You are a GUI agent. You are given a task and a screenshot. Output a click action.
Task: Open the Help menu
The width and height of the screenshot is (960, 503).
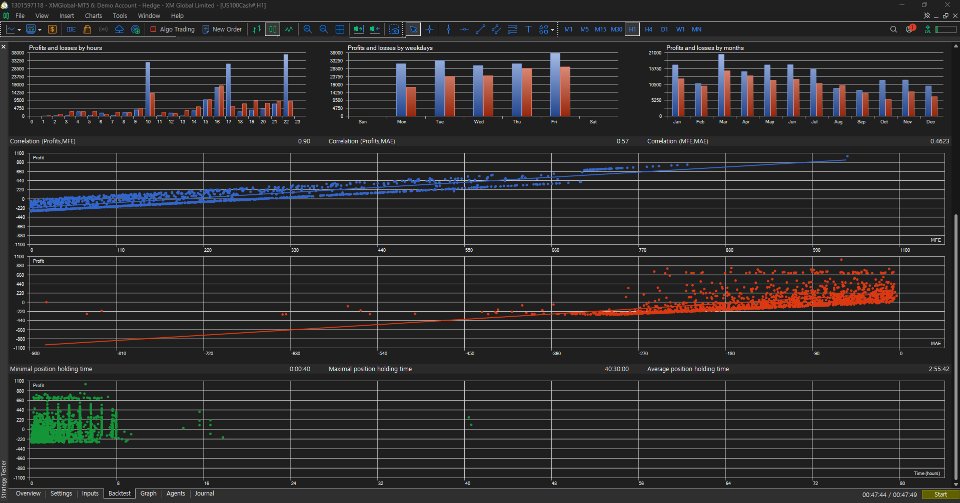[177, 15]
